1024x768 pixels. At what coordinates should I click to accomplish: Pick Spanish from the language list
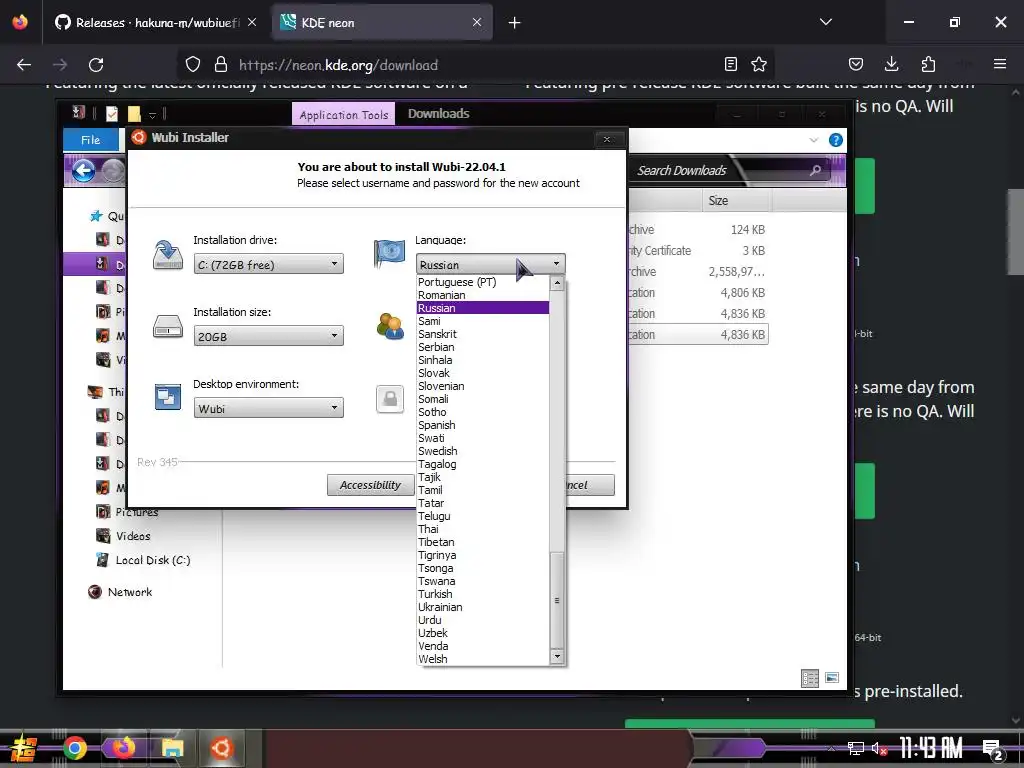(483, 425)
